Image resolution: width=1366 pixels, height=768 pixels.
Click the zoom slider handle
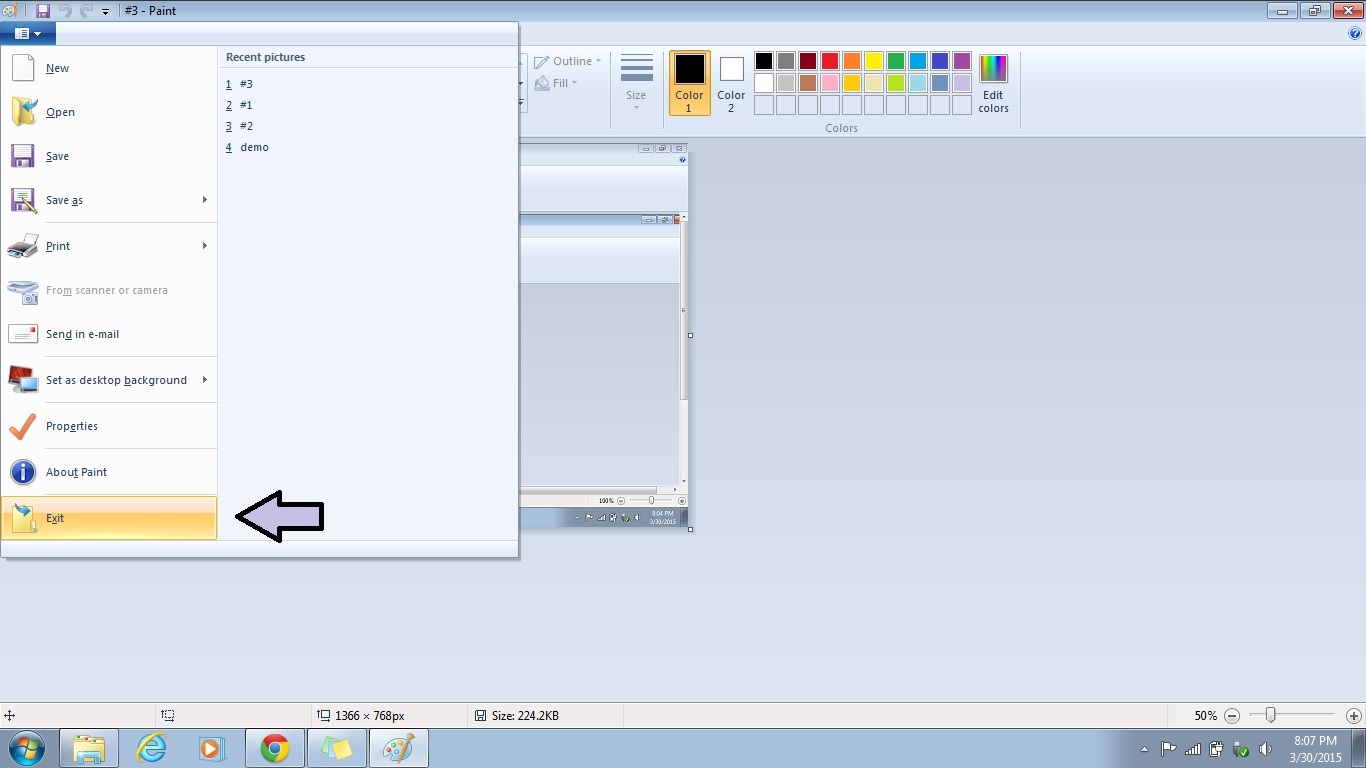pos(1270,715)
